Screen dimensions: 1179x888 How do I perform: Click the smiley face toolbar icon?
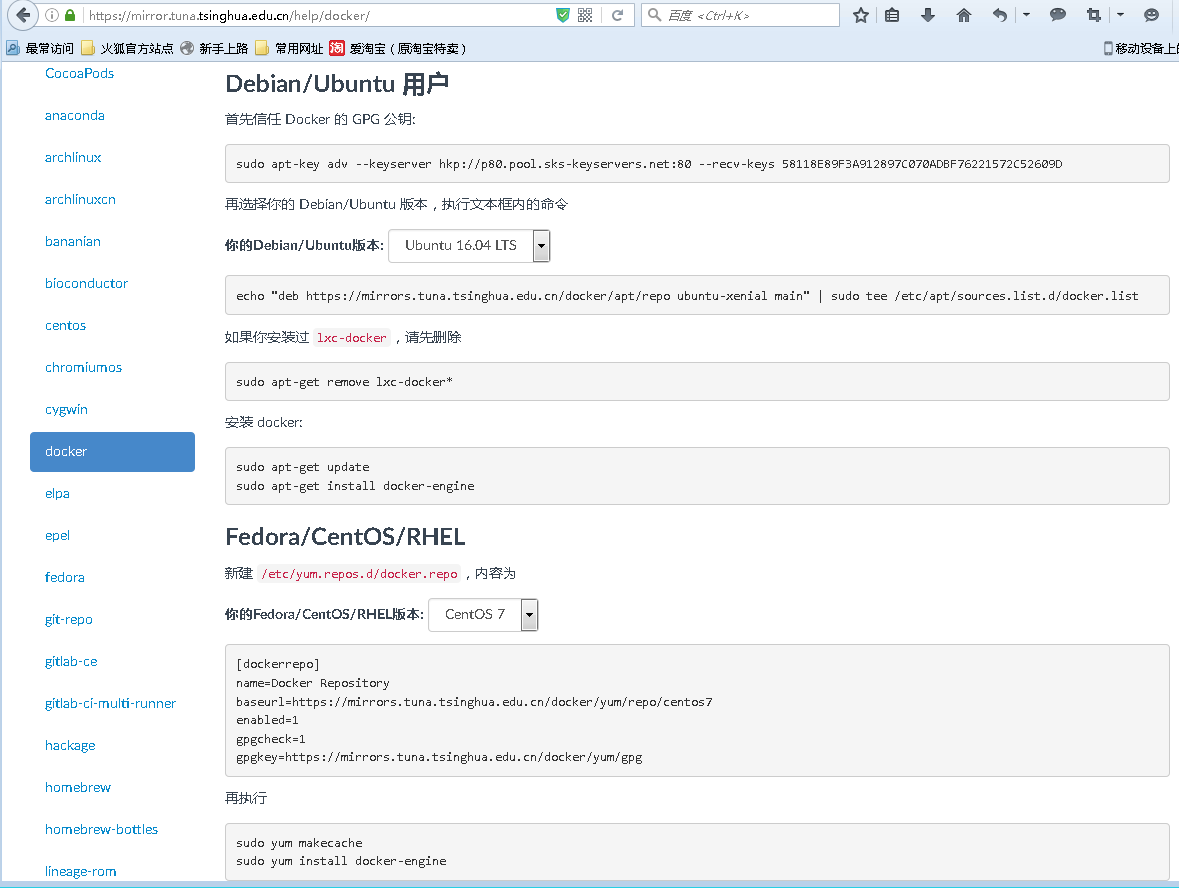(1151, 15)
